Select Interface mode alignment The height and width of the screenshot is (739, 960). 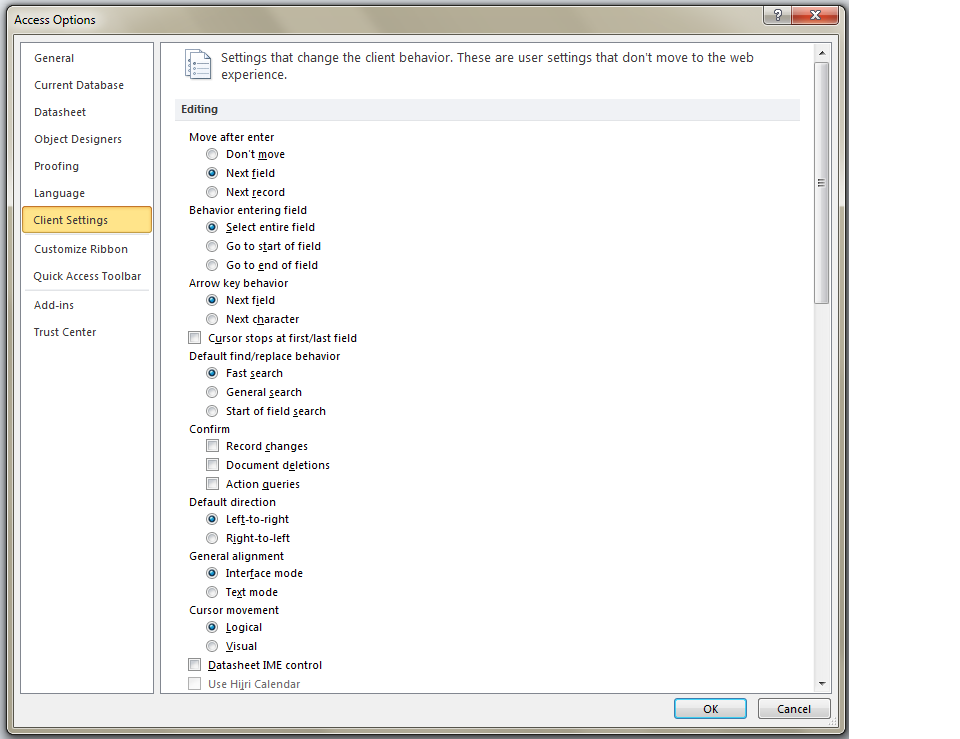pyautogui.click(x=212, y=573)
